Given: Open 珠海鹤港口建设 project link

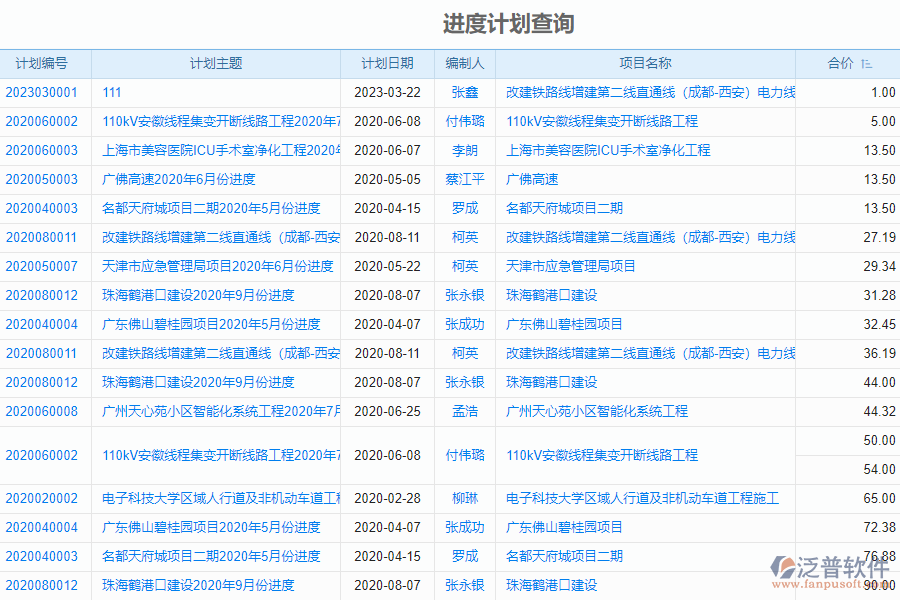Looking at the screenshot, I should coord(551,295).
